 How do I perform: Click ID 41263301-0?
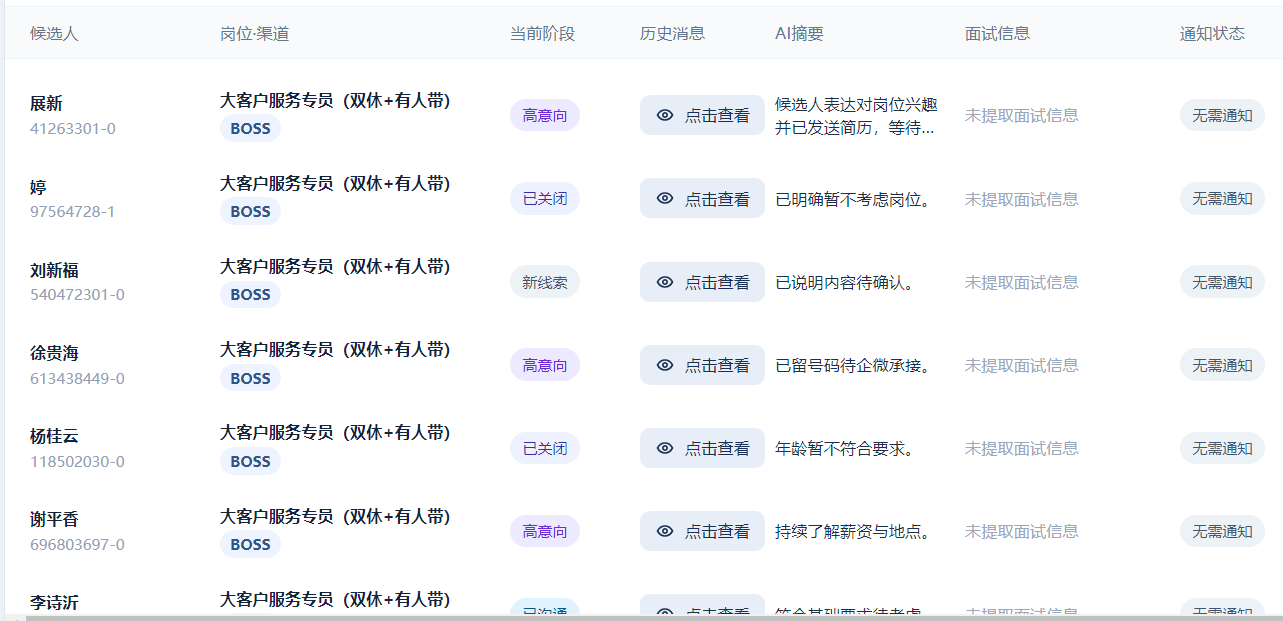point(73,128)
